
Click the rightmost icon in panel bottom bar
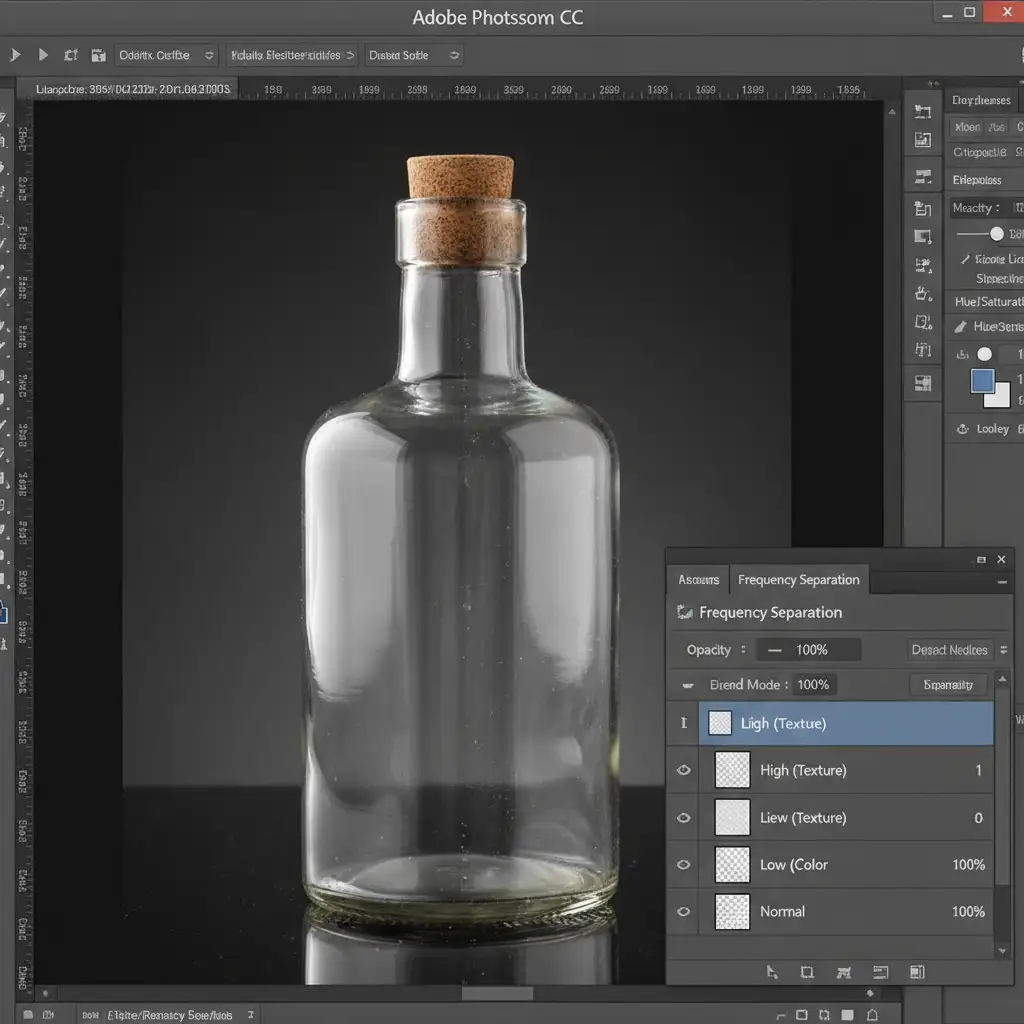pos(917,971)
